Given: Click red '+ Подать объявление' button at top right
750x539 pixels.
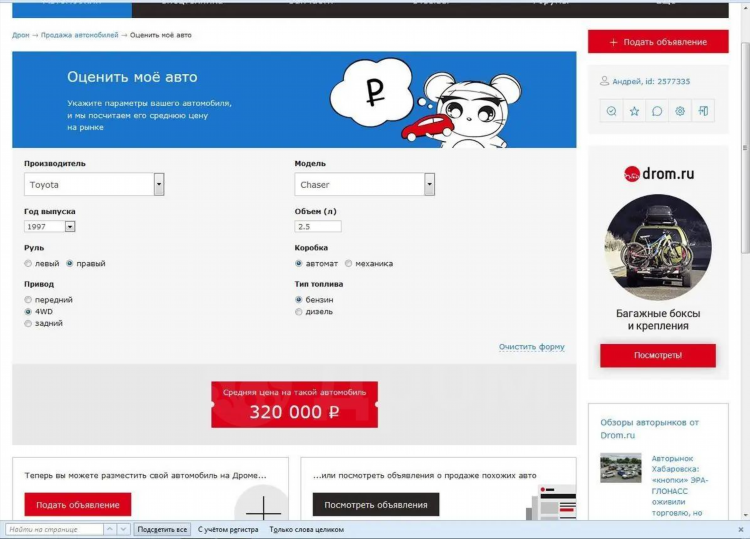Looking at the screenshot, I should click(658, 42).
